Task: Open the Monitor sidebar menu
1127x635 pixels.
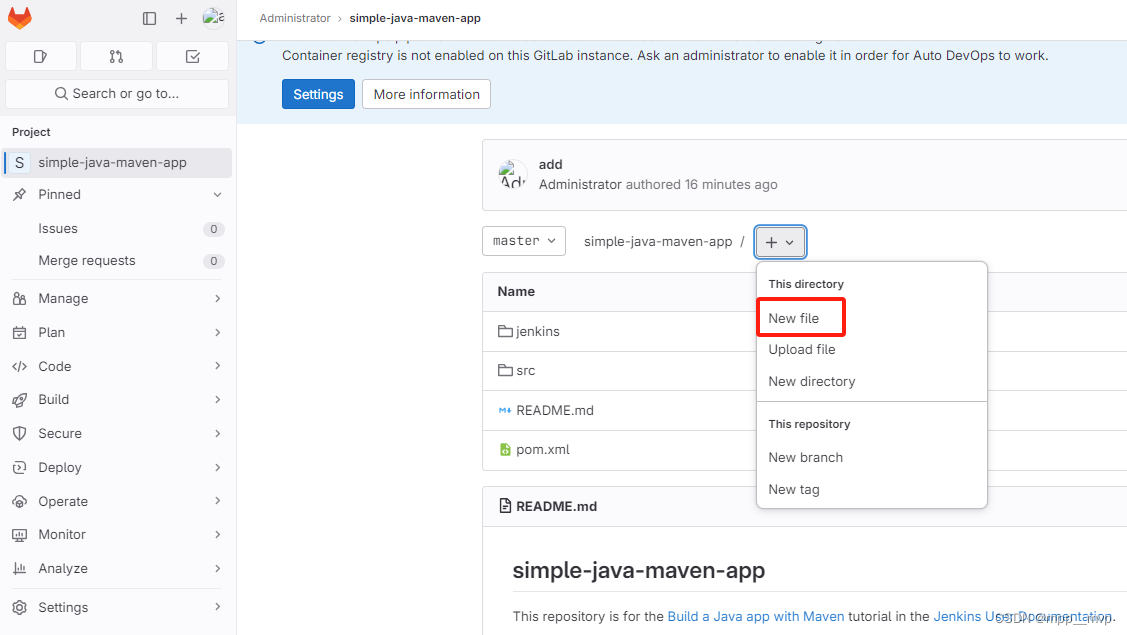Action: pyautogui.click(x=118, y=534)
